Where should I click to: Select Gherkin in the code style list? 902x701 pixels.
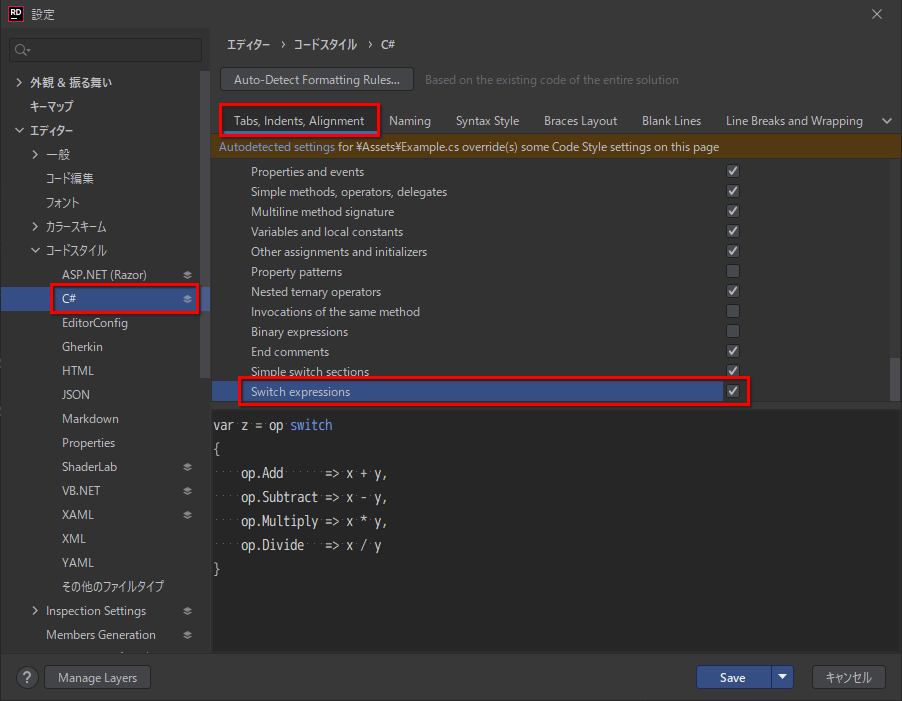pyautogui.click(x=82, y=347)
